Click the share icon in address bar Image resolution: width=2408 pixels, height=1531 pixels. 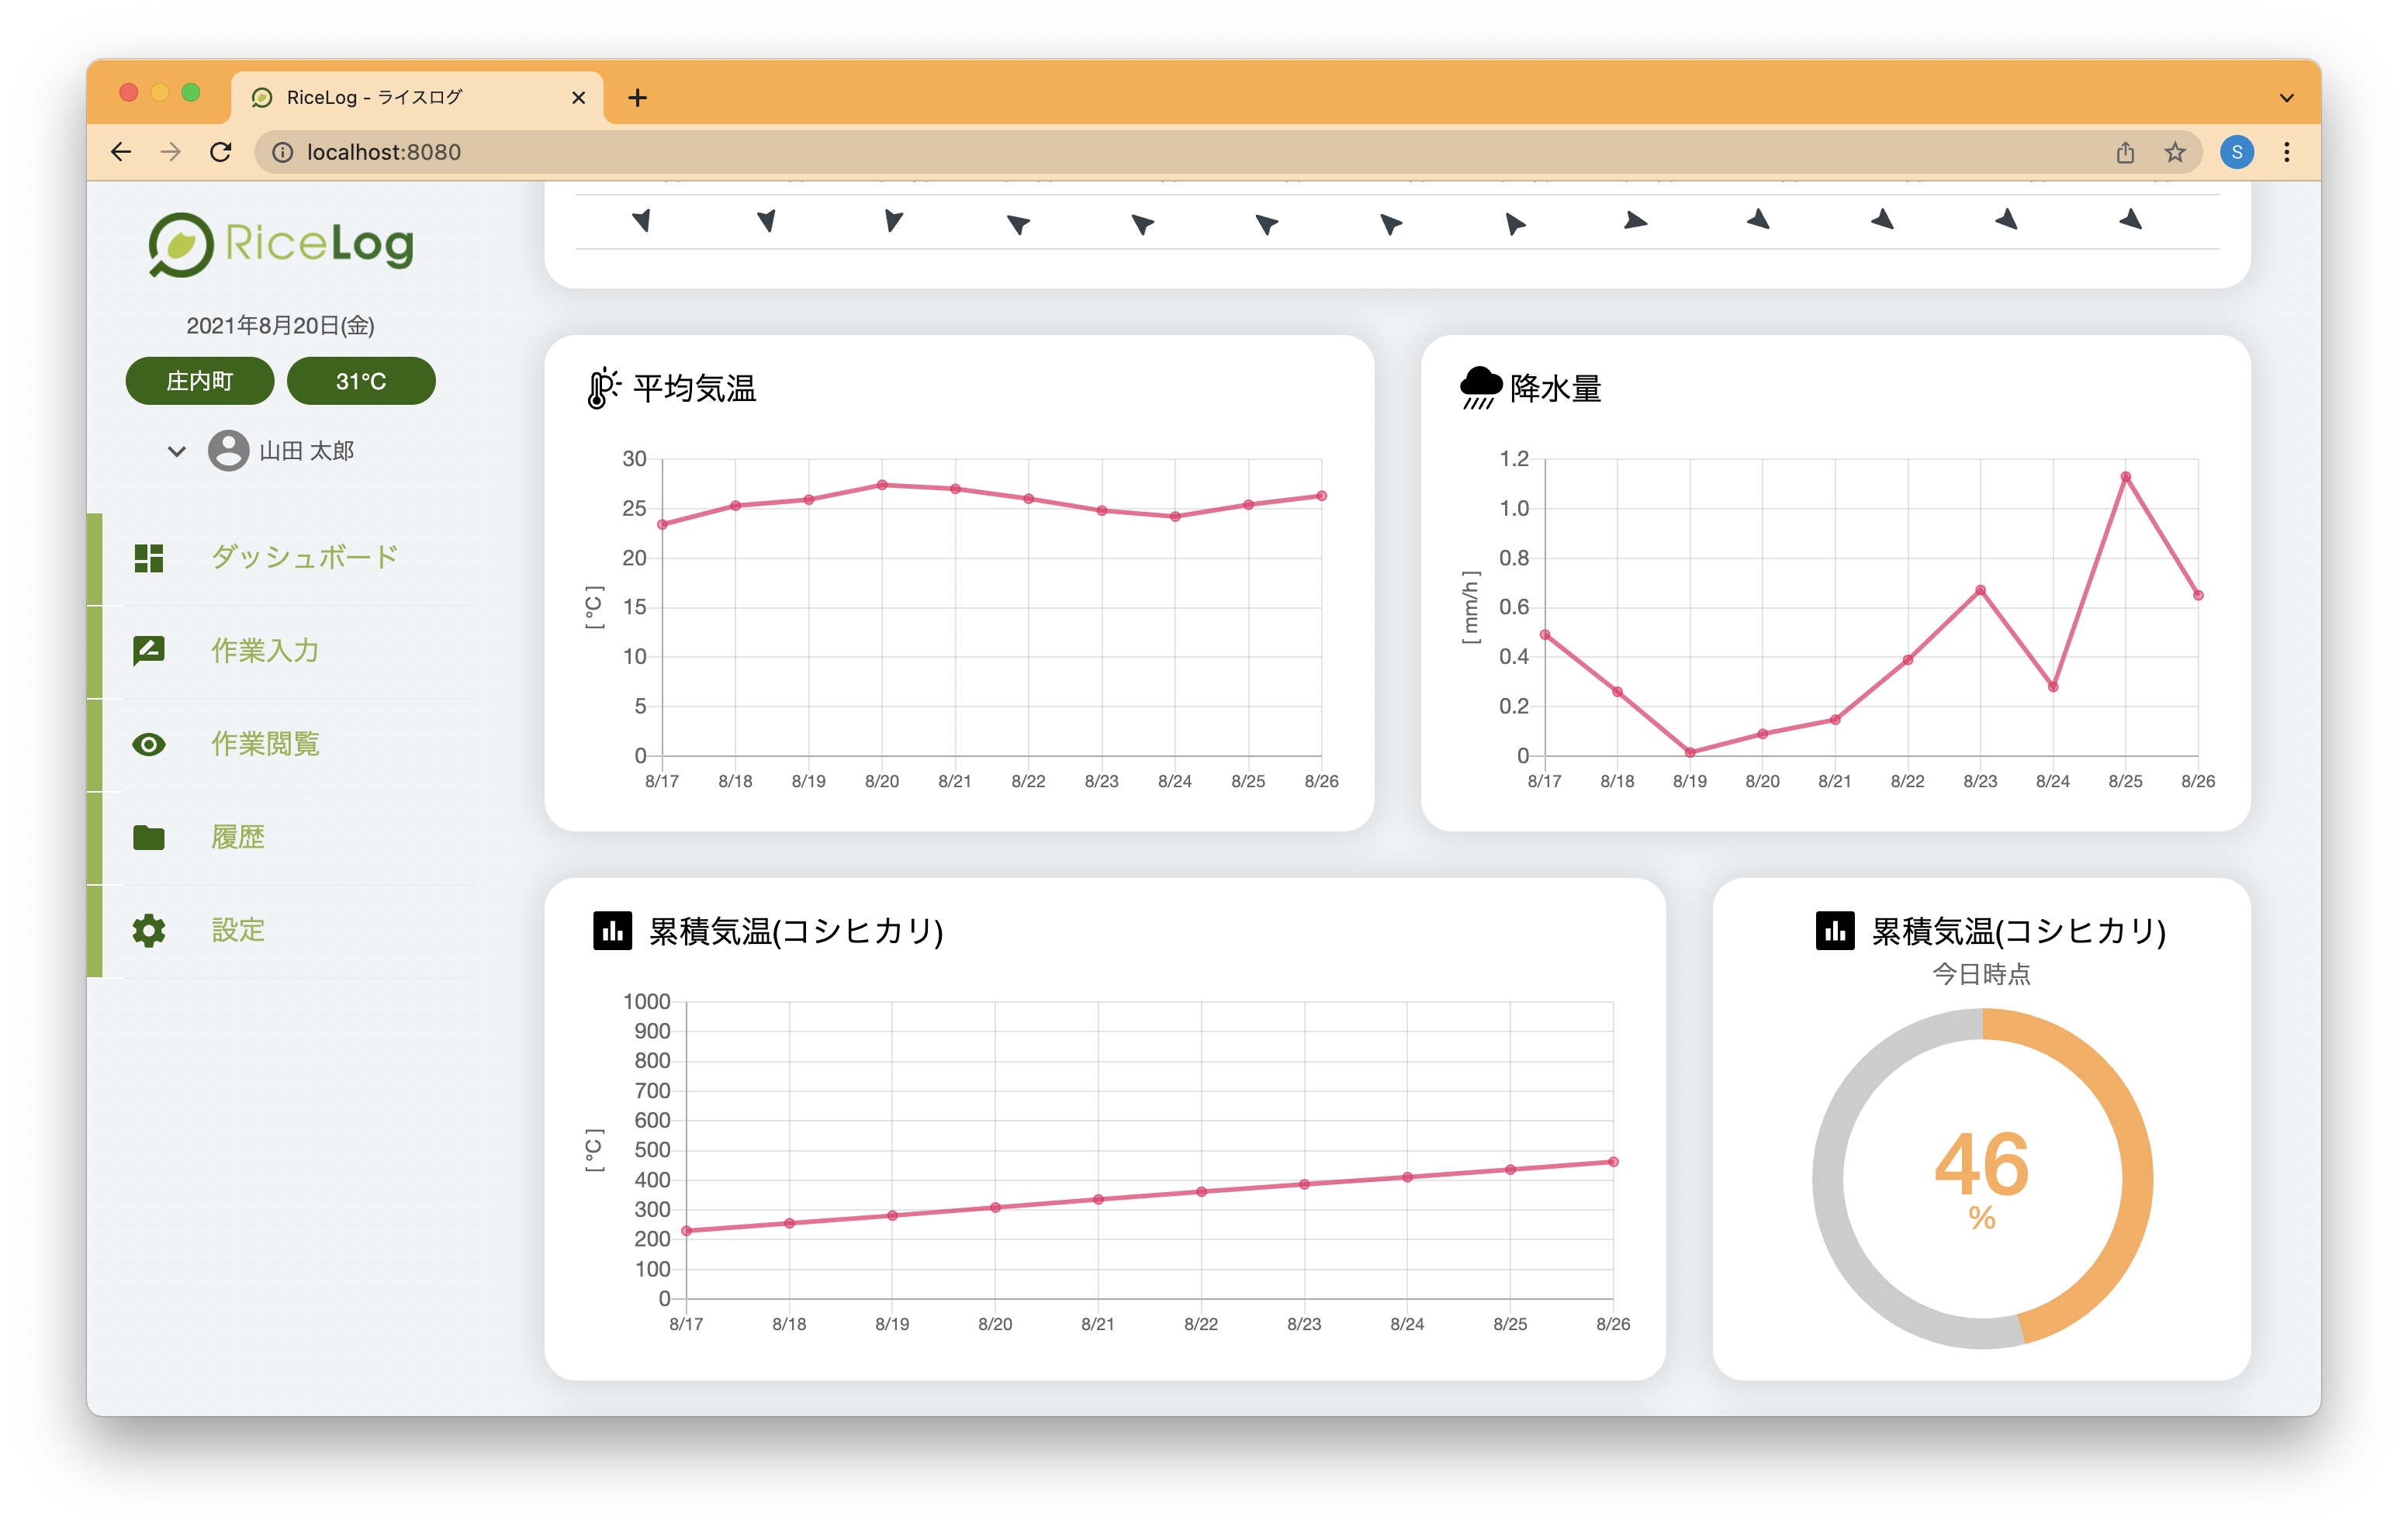pyautogui.click(x=2125, y=152)
